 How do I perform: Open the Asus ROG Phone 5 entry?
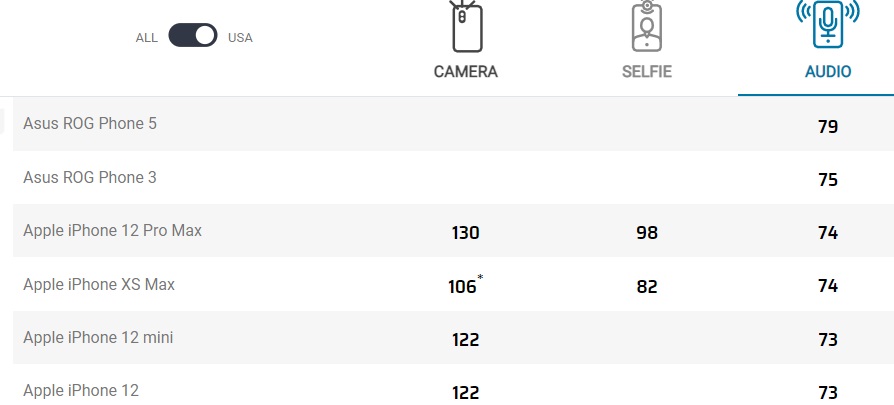tap(90, 124)
